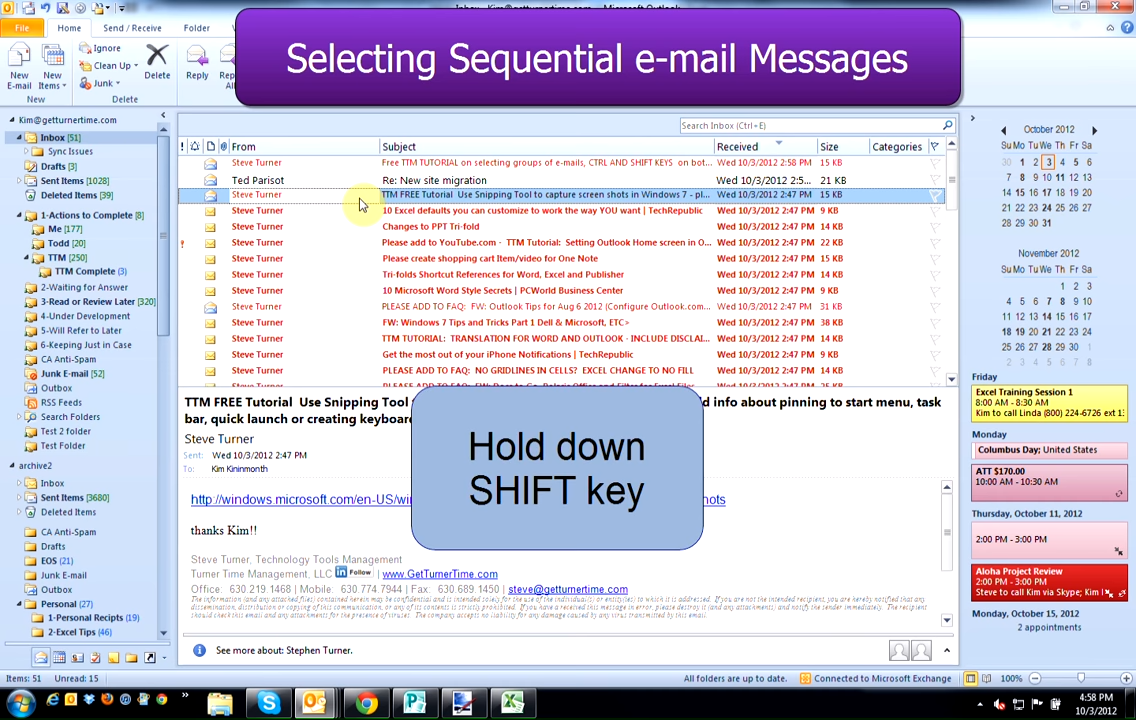Open Chrome from the taskbar
The width and height of the screenshot is (1136, 720).
click(367, 703)
